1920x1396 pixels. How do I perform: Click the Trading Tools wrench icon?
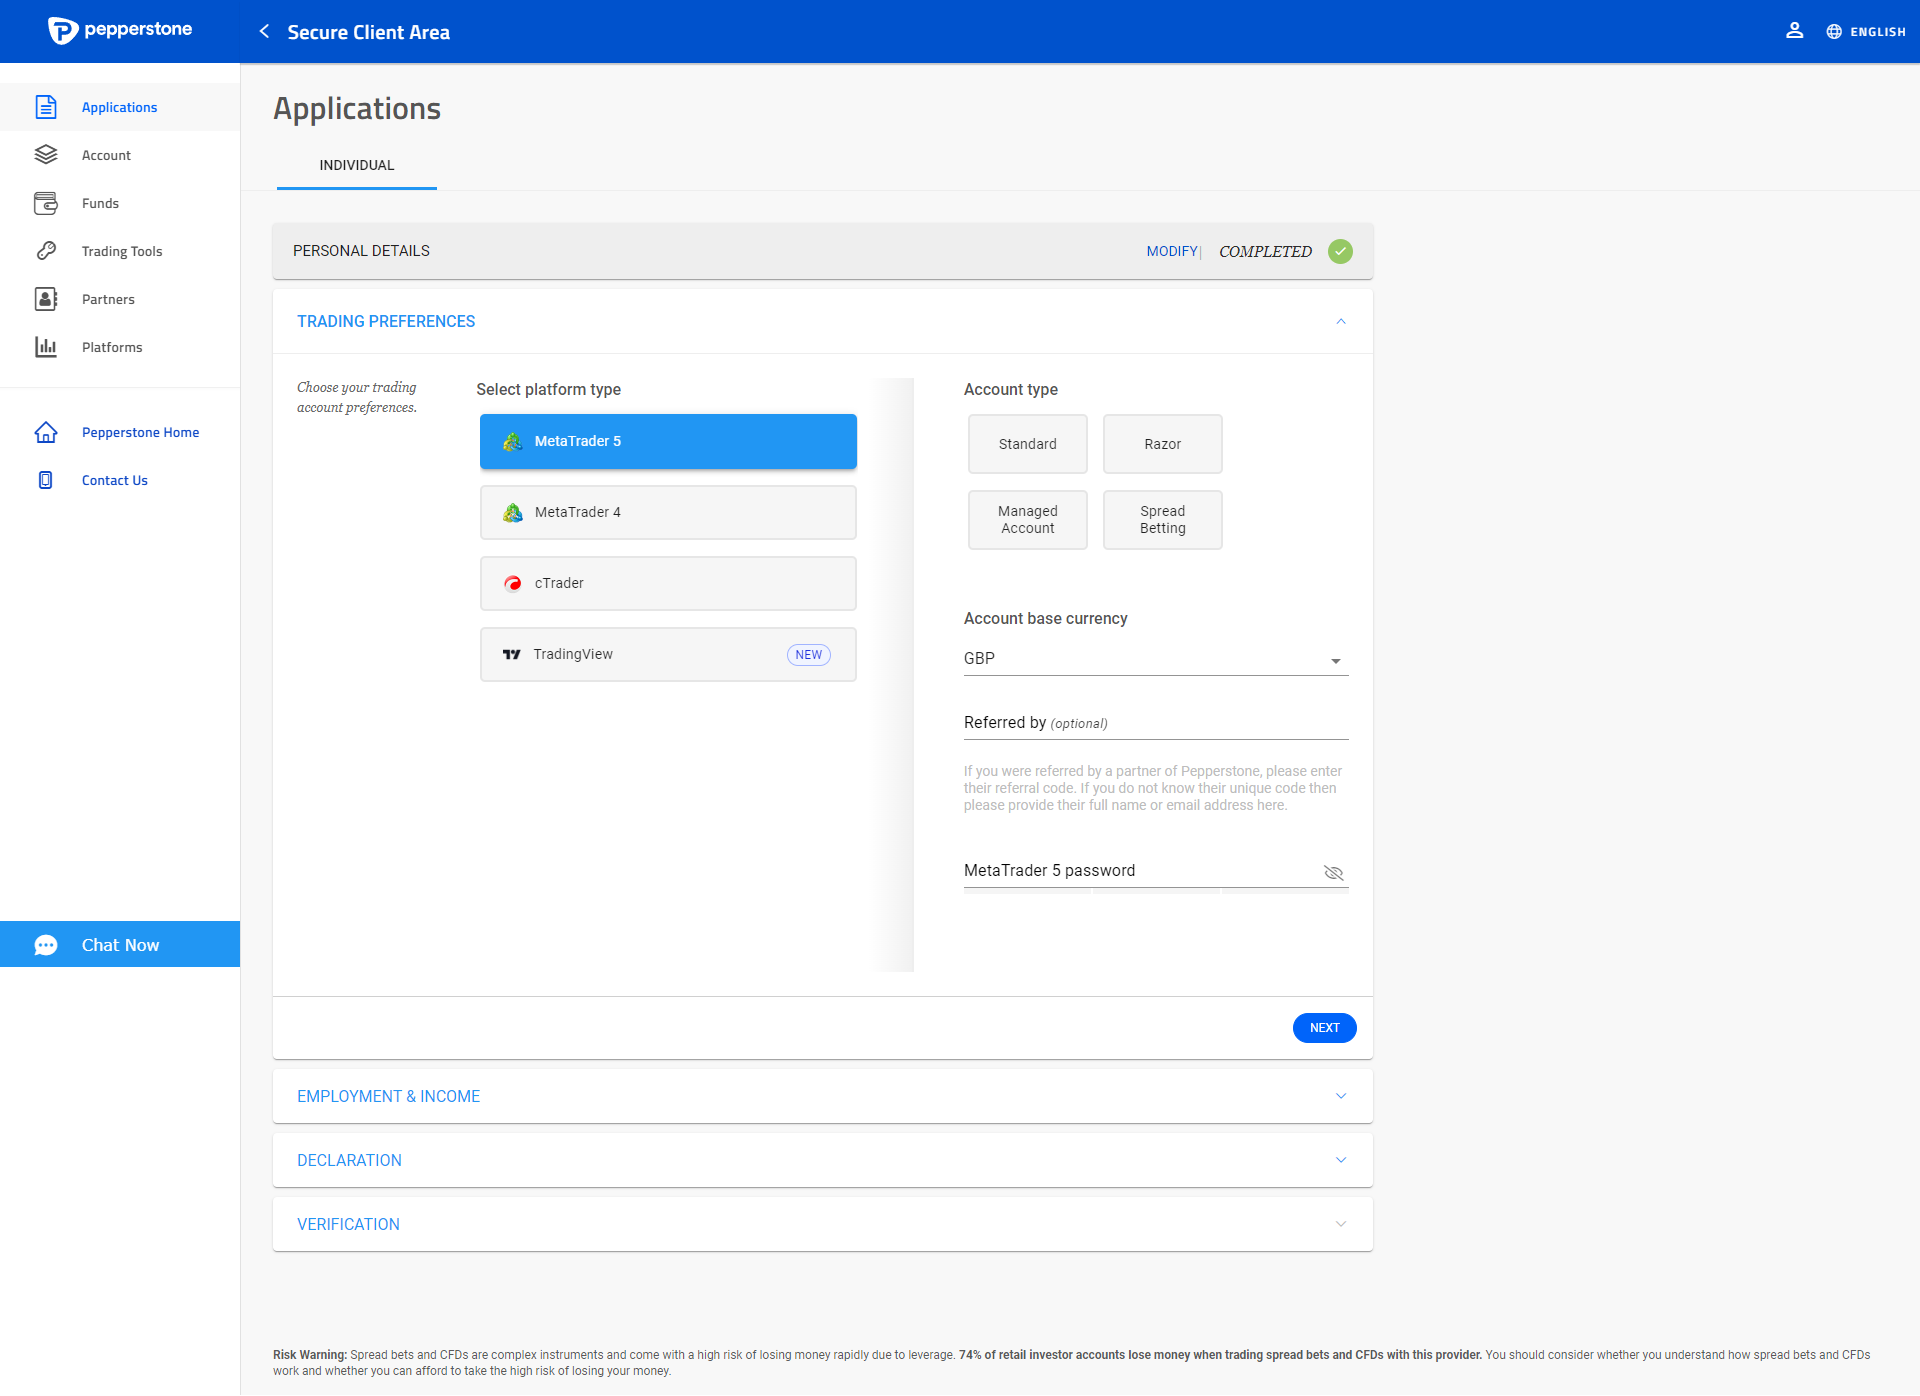(46, 251)
